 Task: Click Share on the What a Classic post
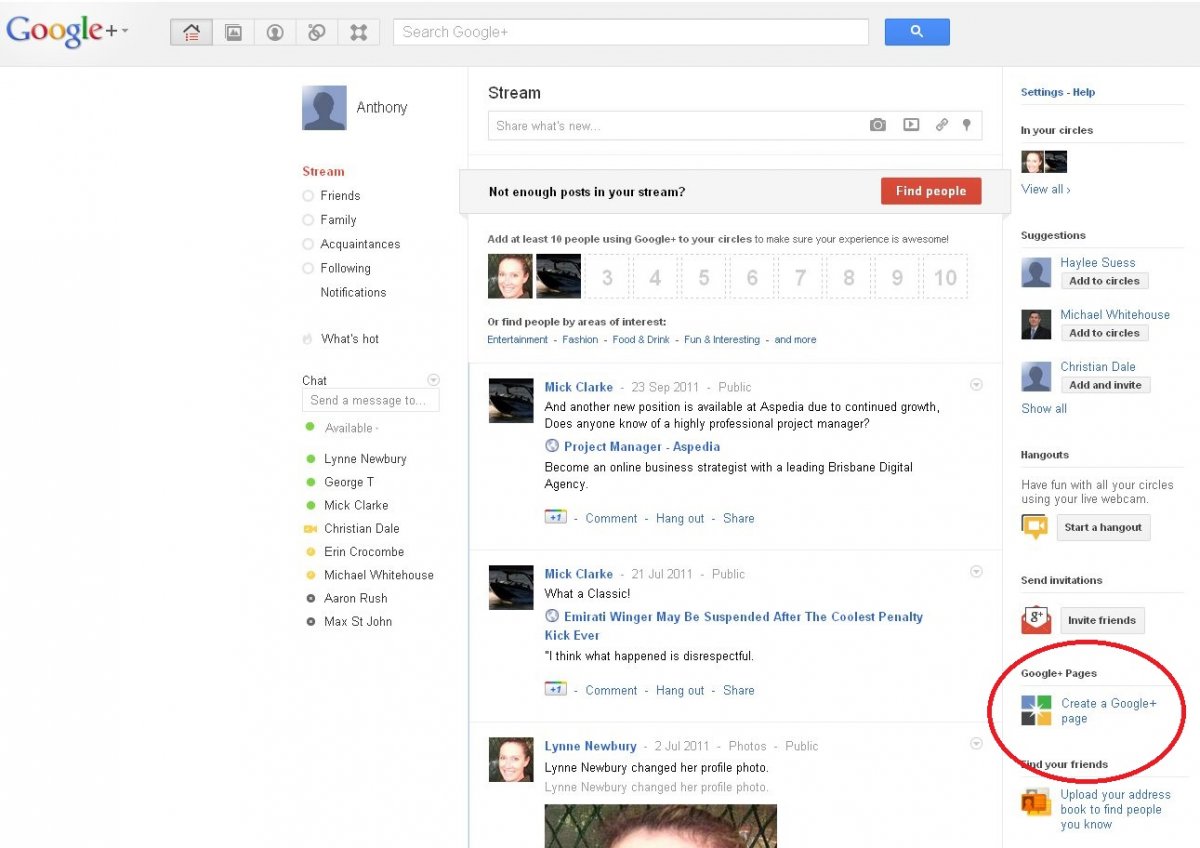(x=739, y=690)
